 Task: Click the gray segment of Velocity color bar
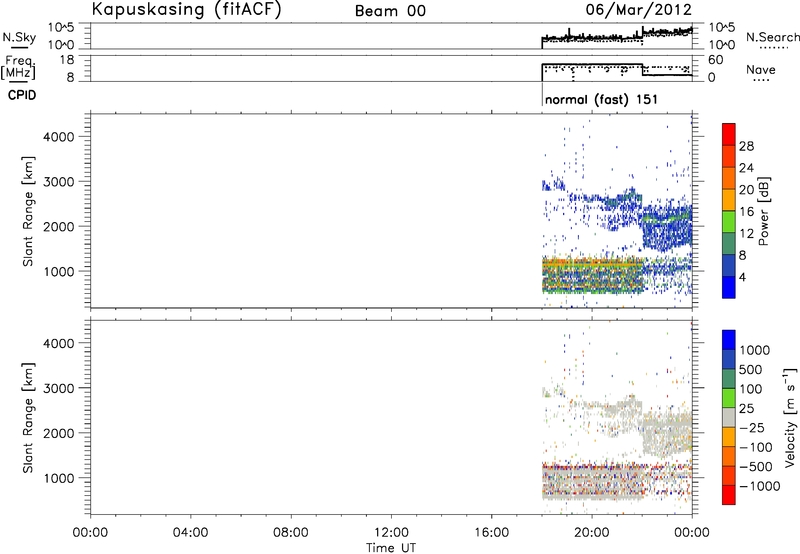click(x=729, y=417)
